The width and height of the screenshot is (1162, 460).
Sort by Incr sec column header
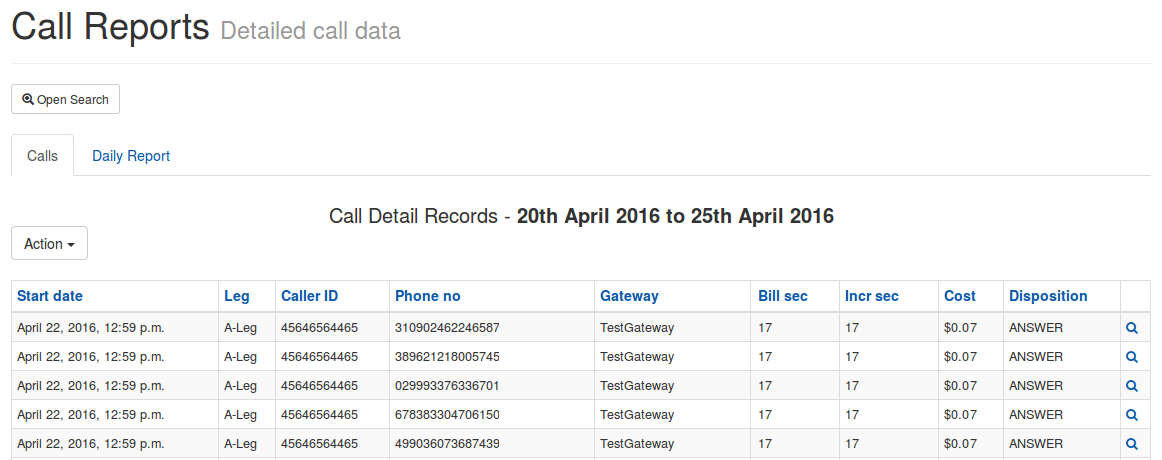(872, 296)
